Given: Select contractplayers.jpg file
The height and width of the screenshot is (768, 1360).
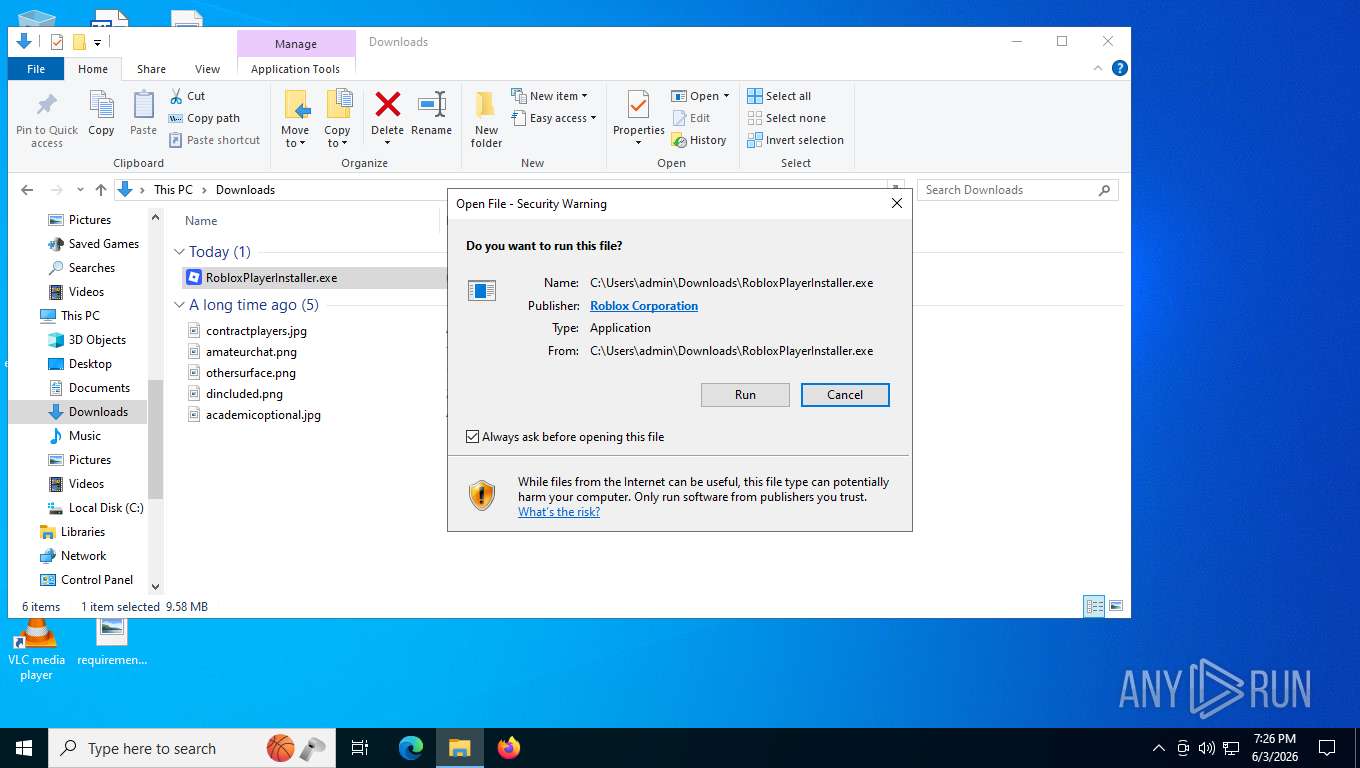Looking at the screenshot, I should click(256, 331).
